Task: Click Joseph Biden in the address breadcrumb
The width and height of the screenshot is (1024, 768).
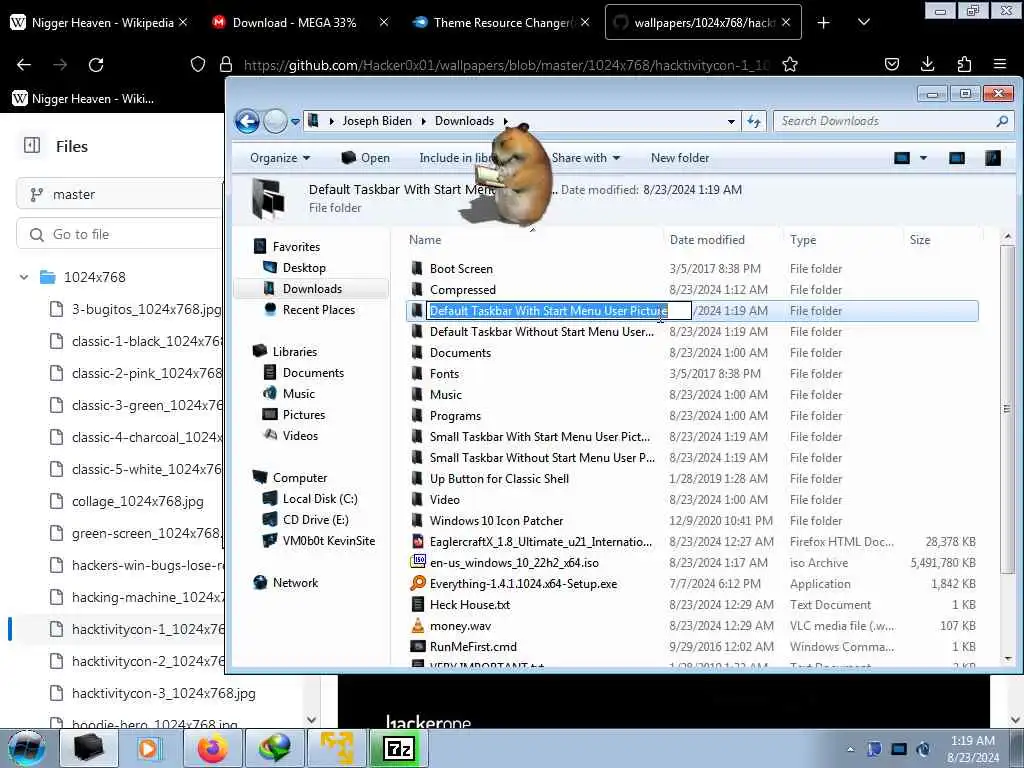Action: tap(377, 121)
